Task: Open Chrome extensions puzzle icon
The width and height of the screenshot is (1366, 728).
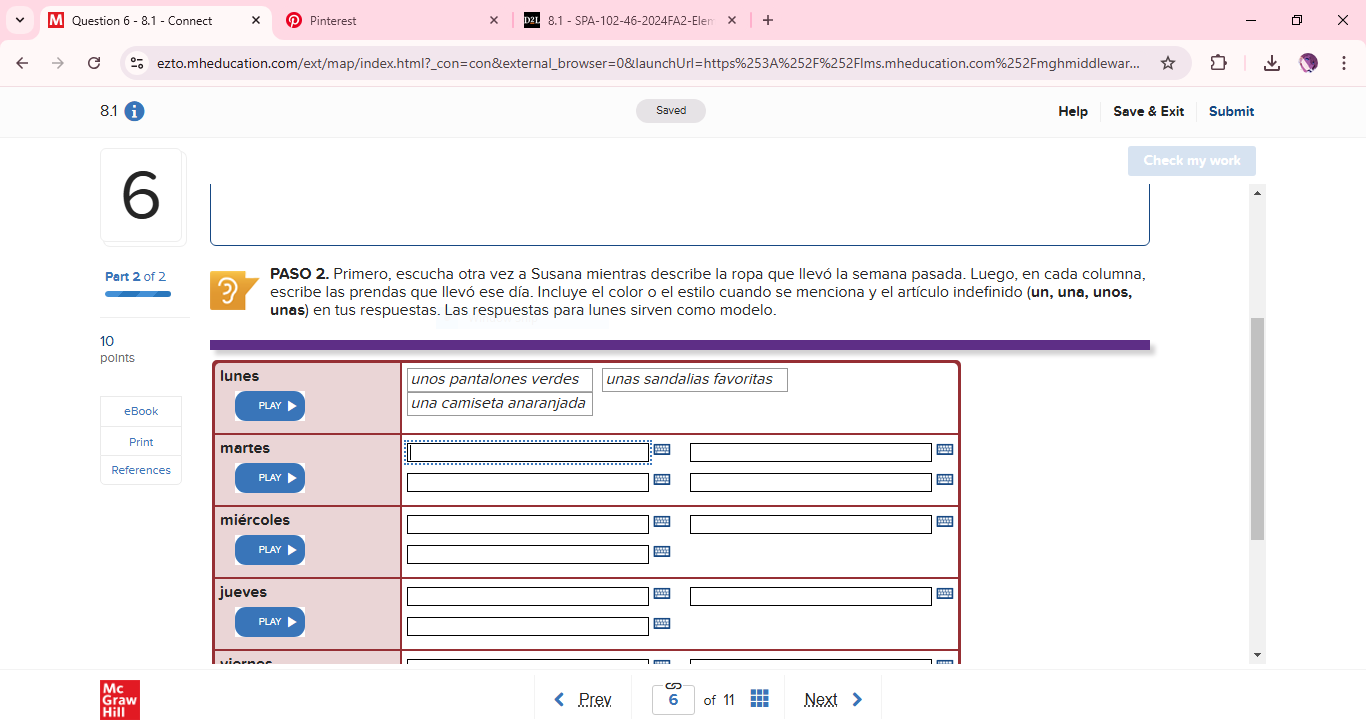Action: (1218, 63)
